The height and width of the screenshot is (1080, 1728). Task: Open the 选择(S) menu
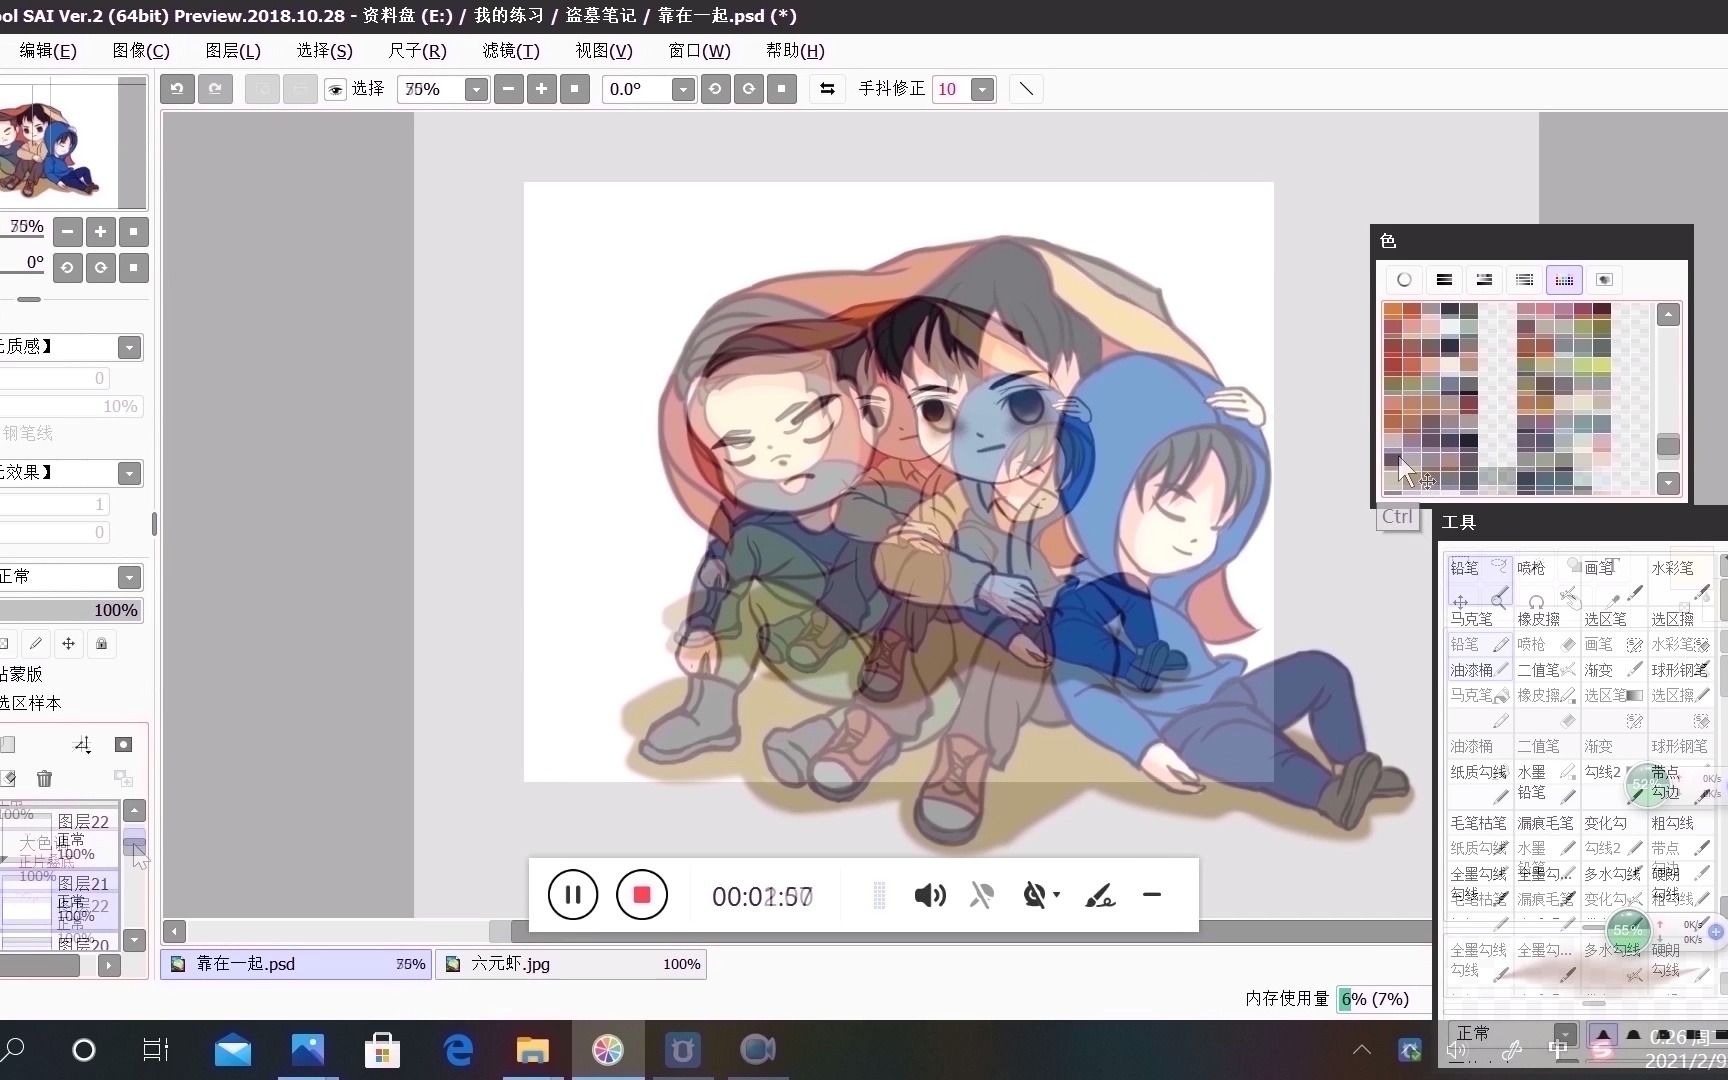[325, 51]
